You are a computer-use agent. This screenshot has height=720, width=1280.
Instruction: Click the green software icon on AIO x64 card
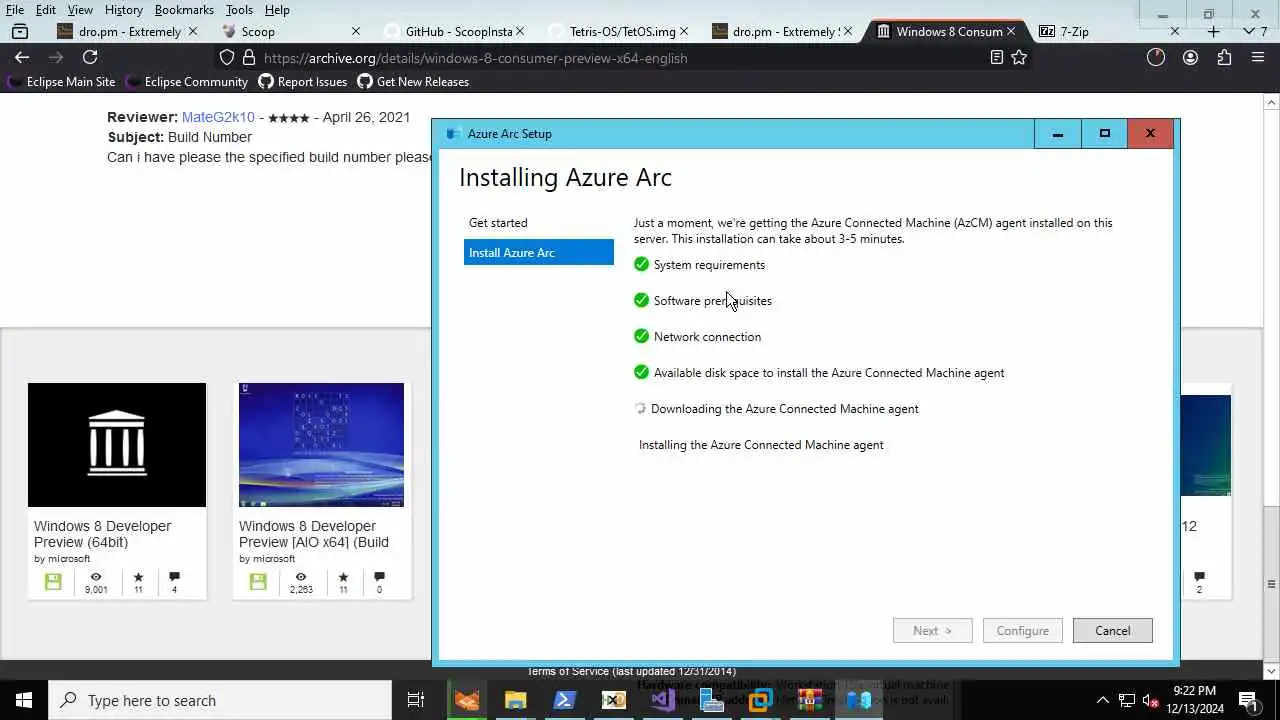point(258,581)
